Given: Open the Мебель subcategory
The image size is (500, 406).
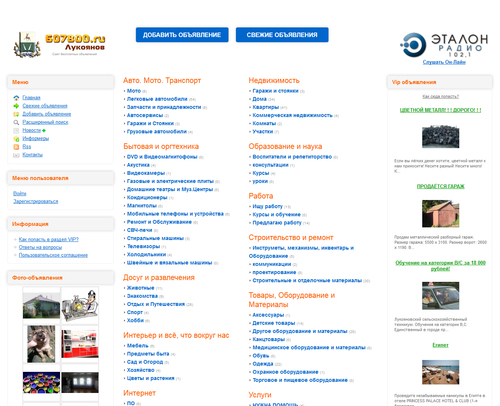Looking at the screenshot, I should pos(137,346).
